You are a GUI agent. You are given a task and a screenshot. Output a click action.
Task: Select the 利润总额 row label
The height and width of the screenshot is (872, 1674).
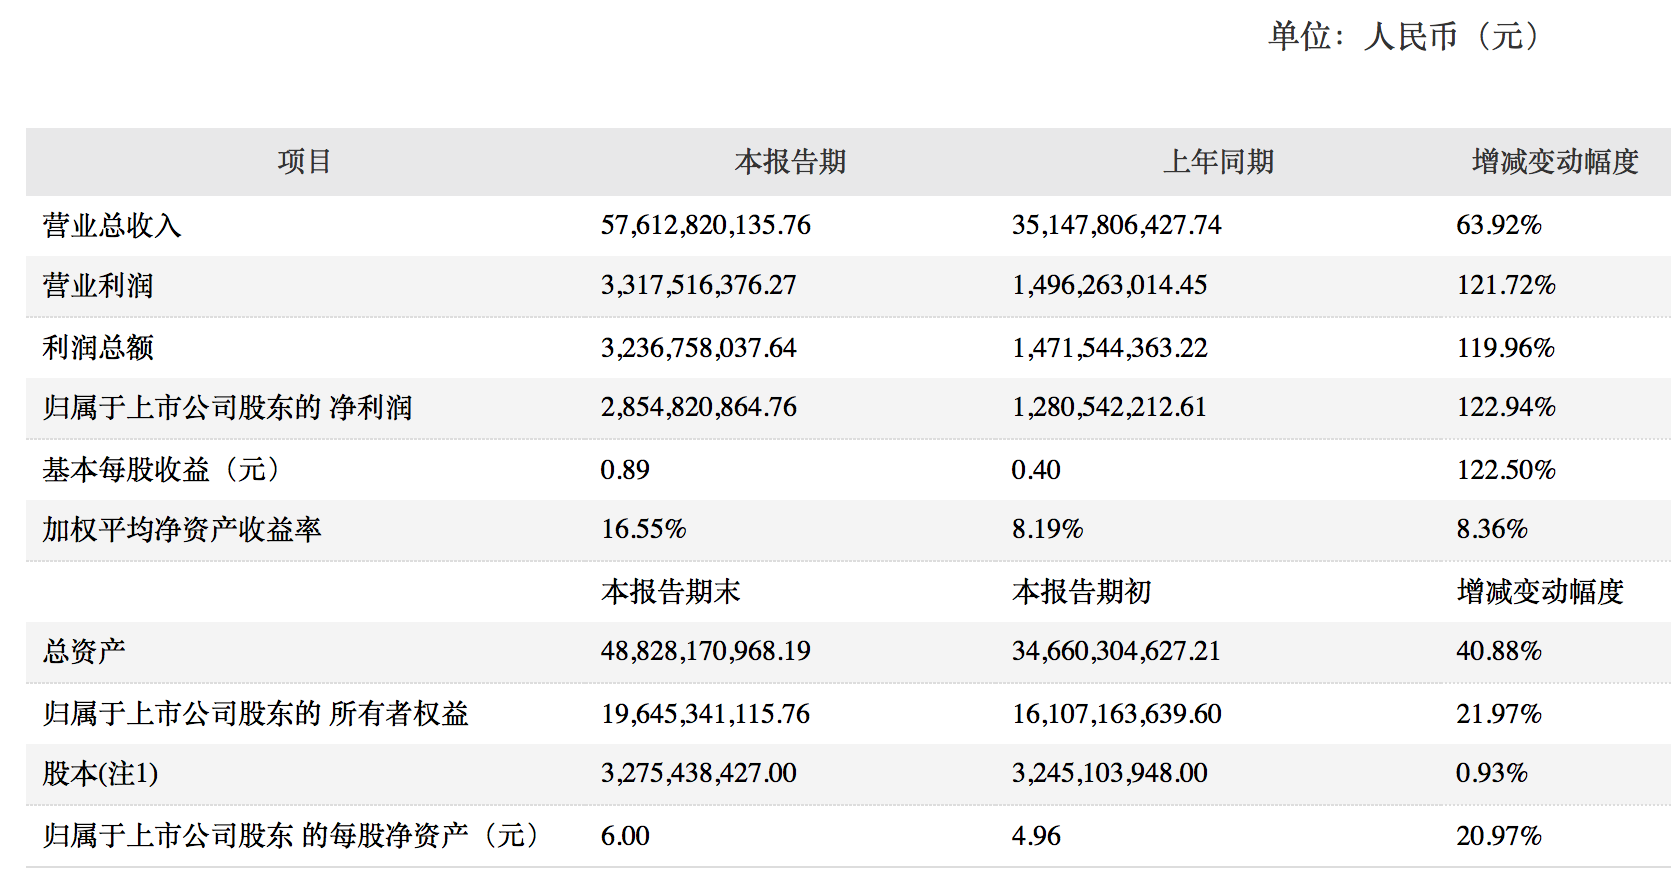(x=98, y=348)
